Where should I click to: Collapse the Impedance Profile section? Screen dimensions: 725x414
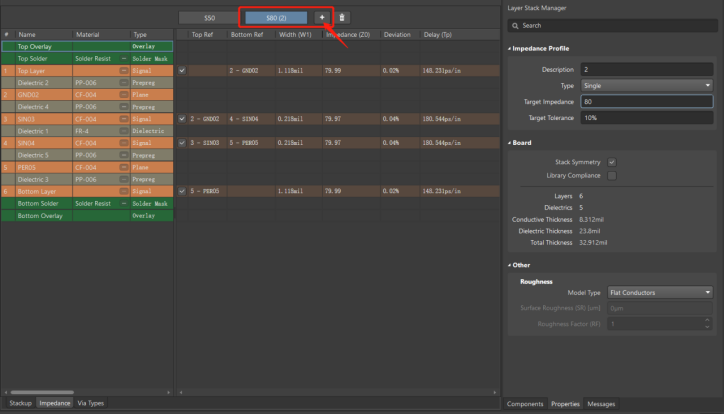pyautogui.click(x=507, y=48)
